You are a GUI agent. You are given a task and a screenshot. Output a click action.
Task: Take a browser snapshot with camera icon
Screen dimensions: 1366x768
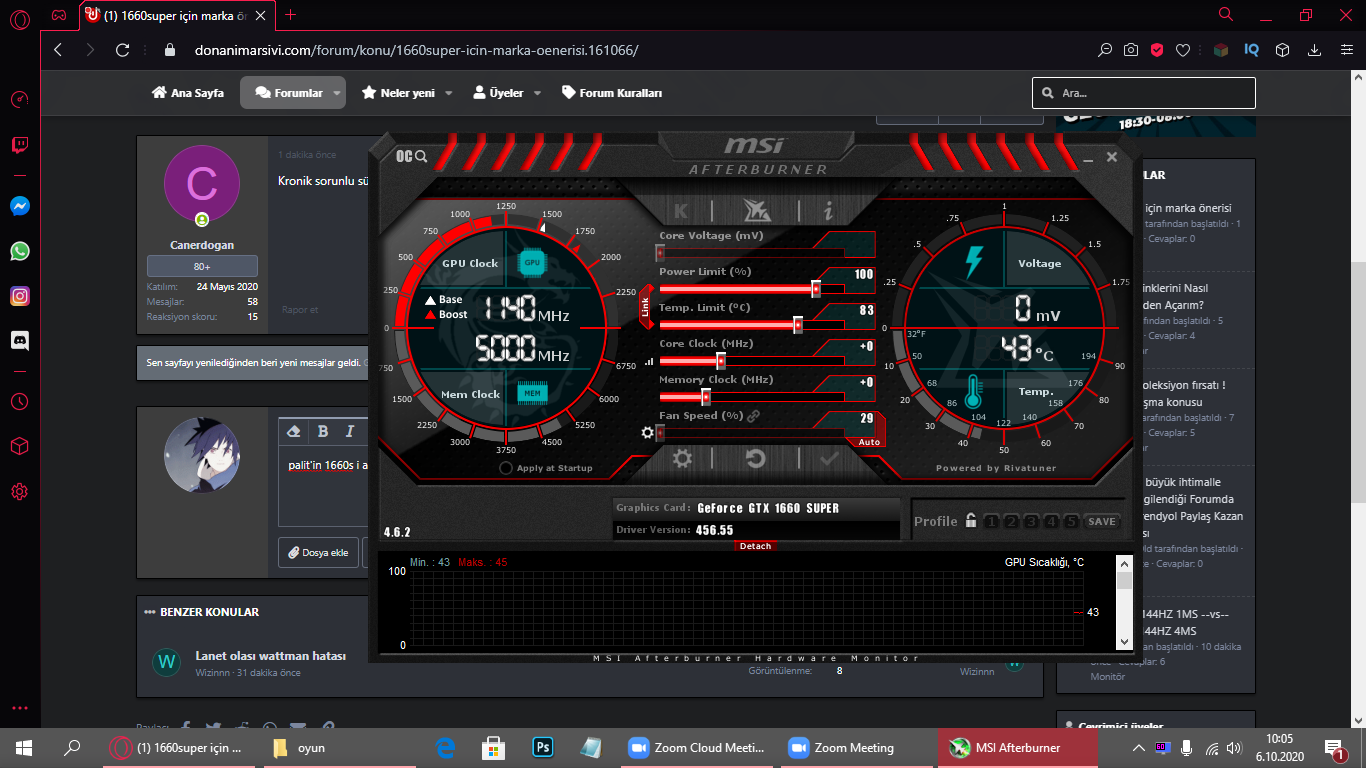[x=1131, y=50]
